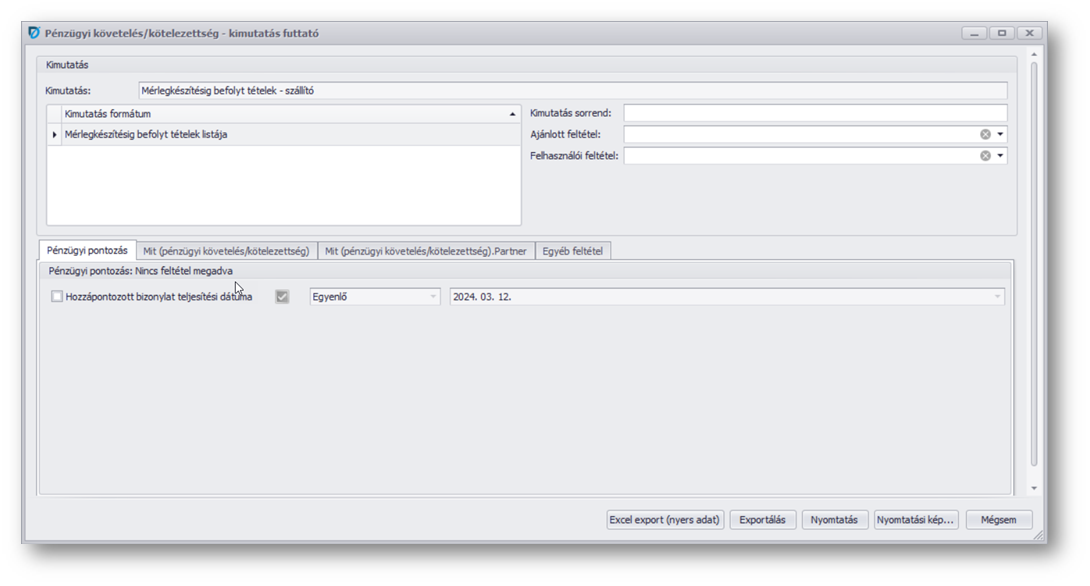The image size is (1090, 586).
Task: Click the Excel export (nyers adat) button
Action: [665, 520]
